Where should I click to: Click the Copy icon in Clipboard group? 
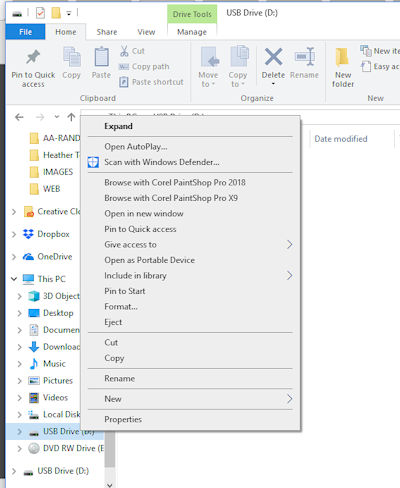(x=72, y=56)
